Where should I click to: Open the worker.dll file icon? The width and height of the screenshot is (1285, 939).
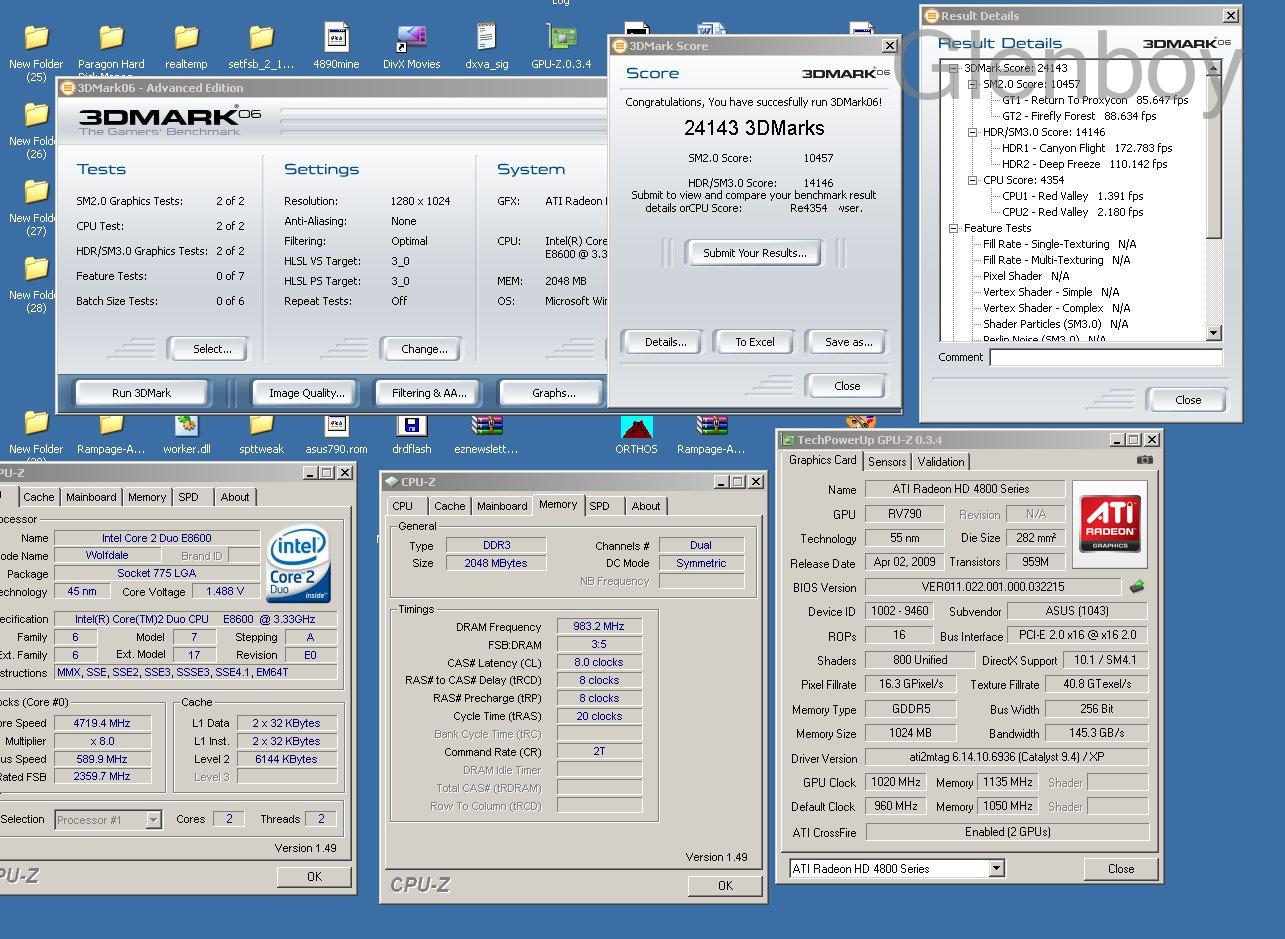[186, 428]
